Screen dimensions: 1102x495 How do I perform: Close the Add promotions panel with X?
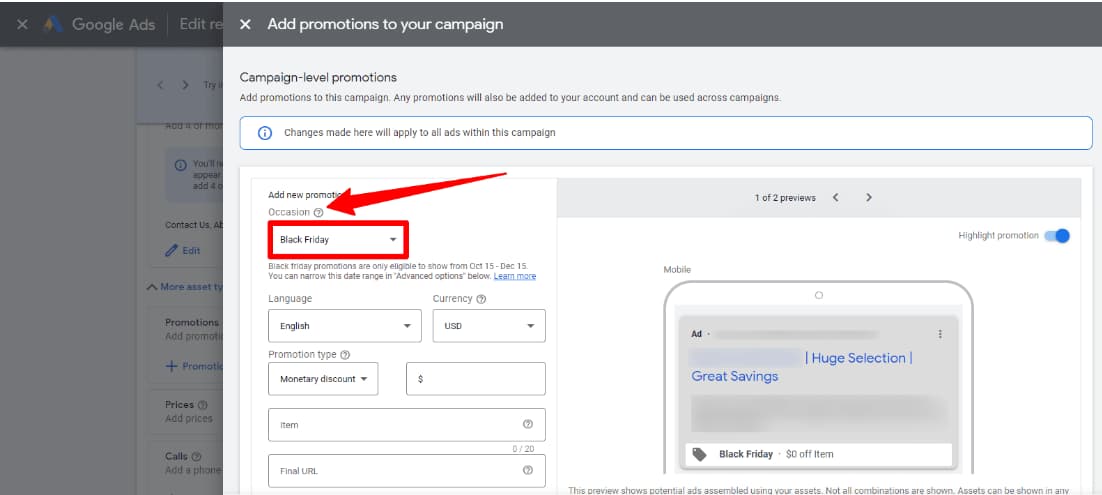click(x=246, y=24)
